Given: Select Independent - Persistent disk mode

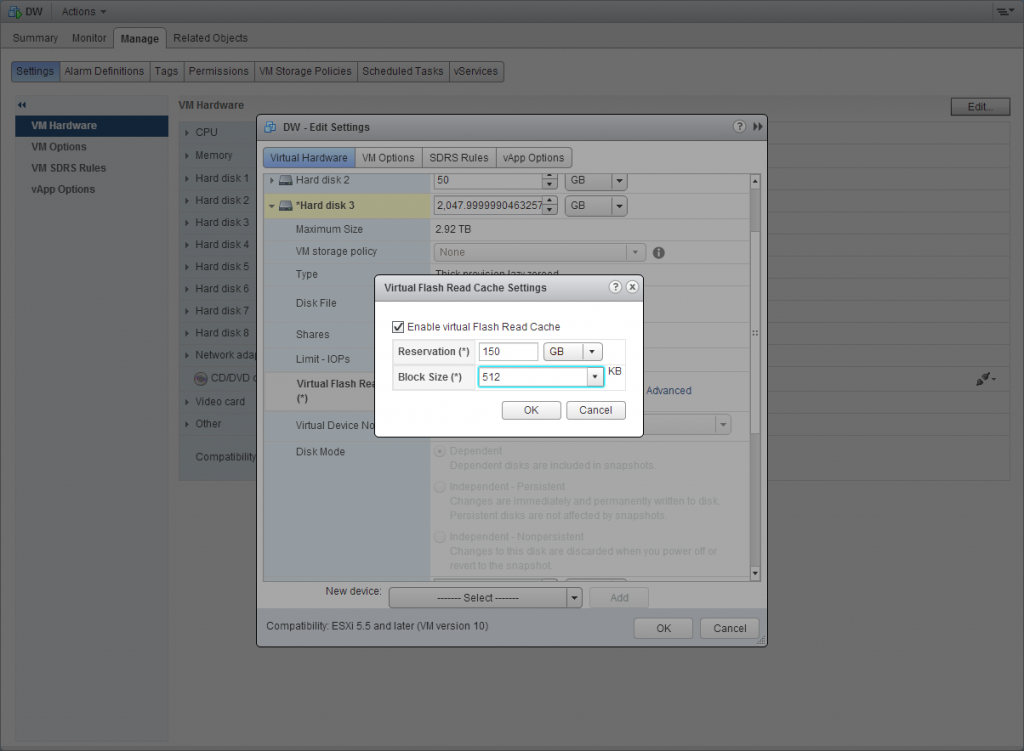Looking at the screenshot, I should pyautogui.click(x=440, y=486).
